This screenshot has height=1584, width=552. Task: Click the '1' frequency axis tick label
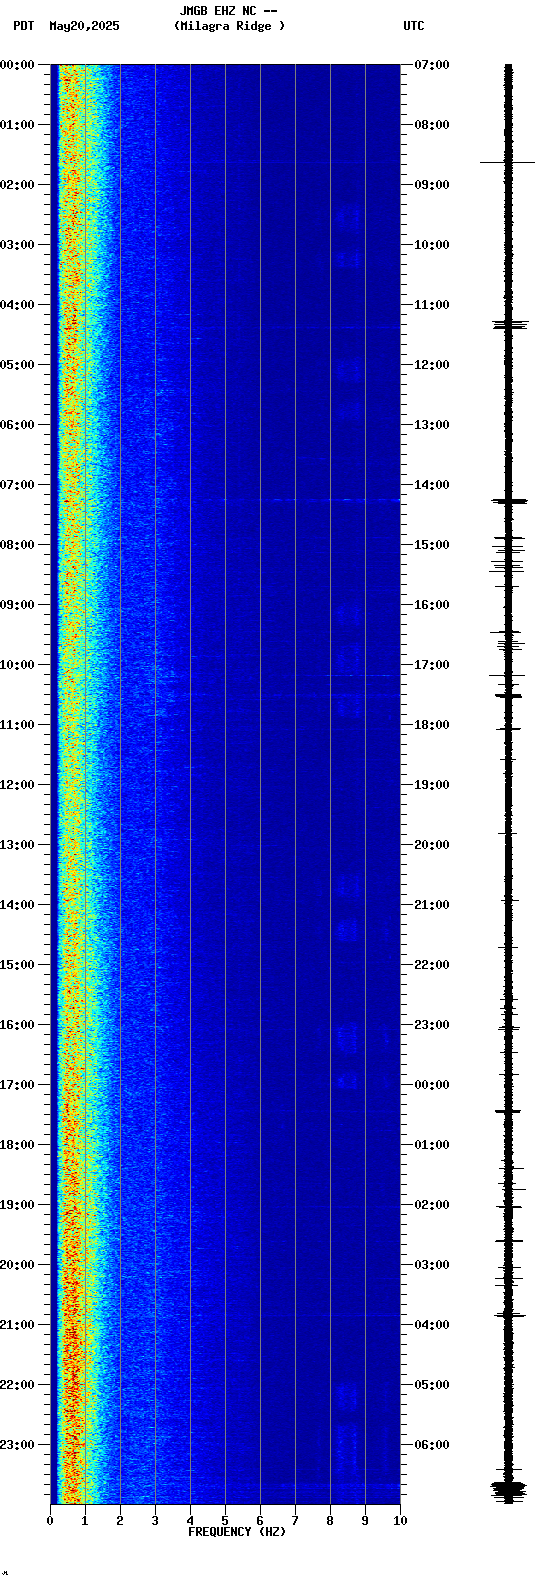pos(85,1521)
